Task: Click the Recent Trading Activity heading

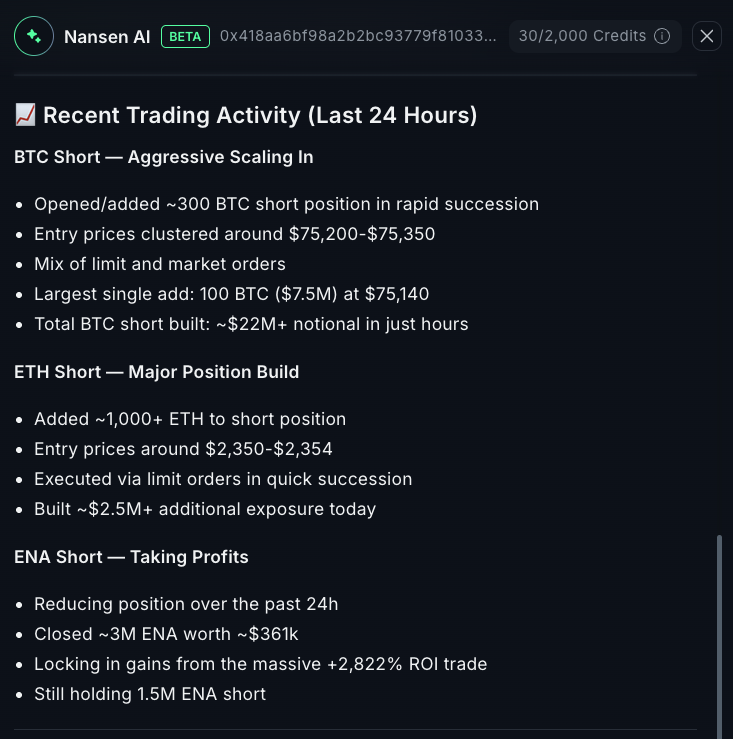Action: point(260,115)
